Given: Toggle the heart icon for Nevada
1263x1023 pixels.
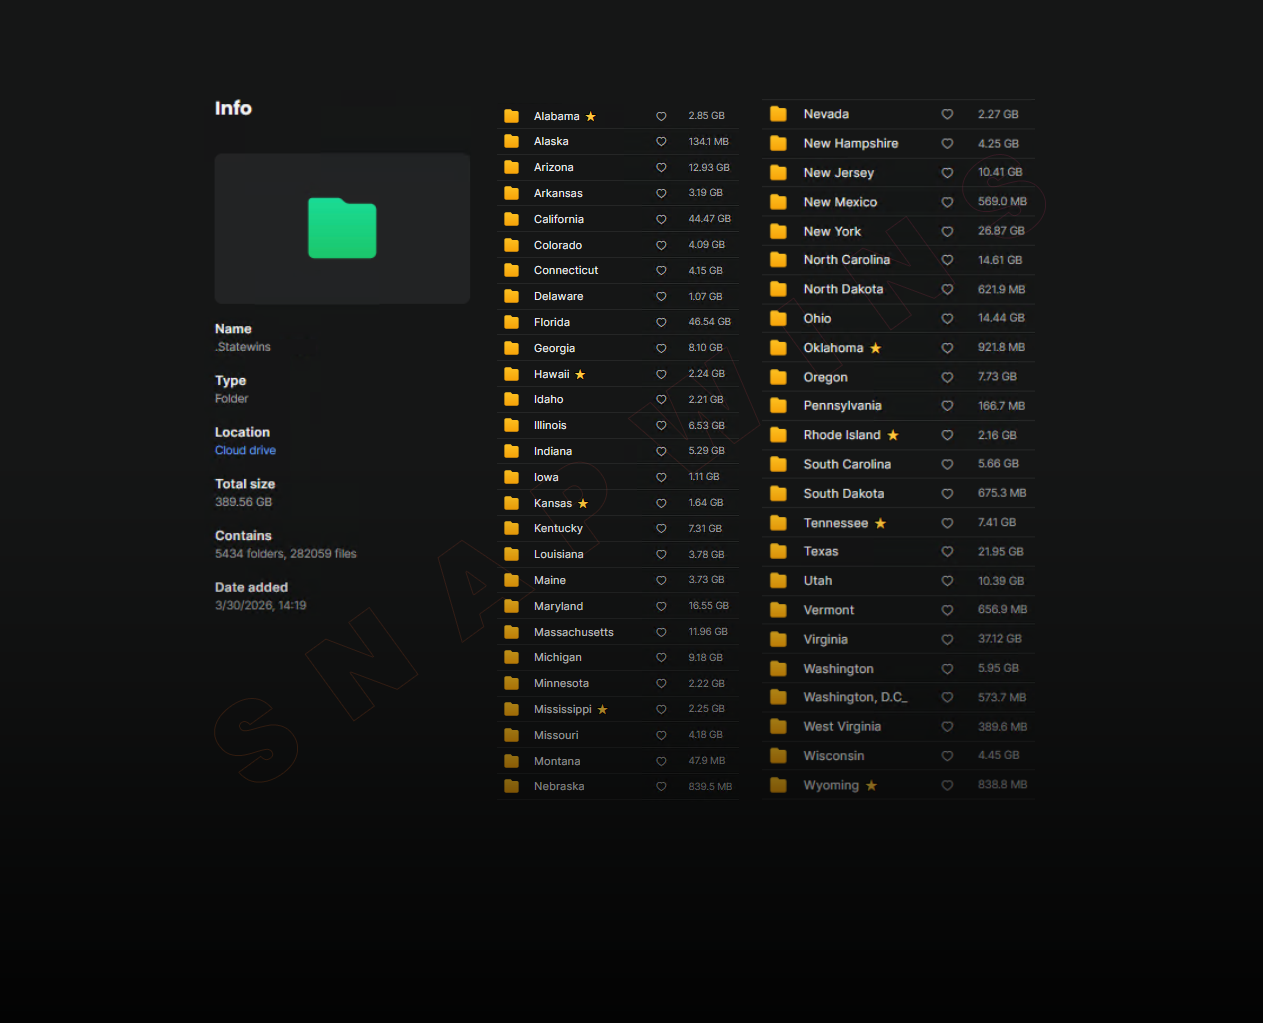Looking at the screenshot, I should (x=947, y=115).
